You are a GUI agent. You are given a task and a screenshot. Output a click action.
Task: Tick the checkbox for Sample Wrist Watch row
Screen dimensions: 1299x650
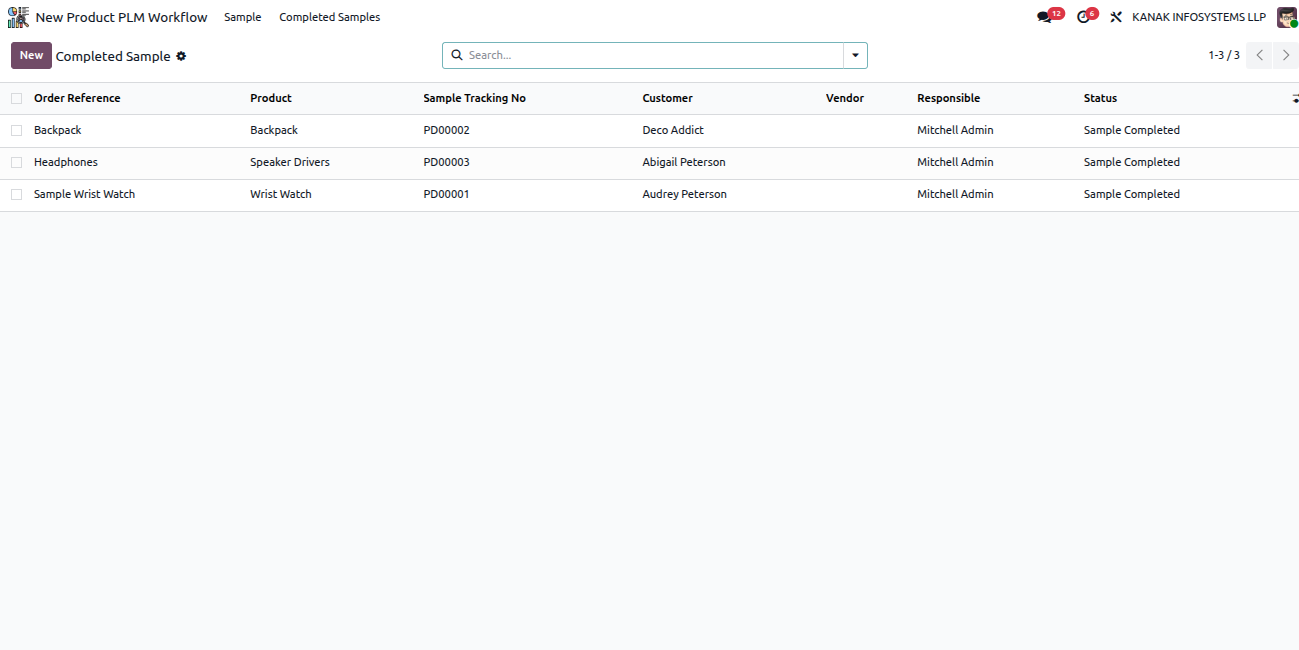(x=16, y=194)
